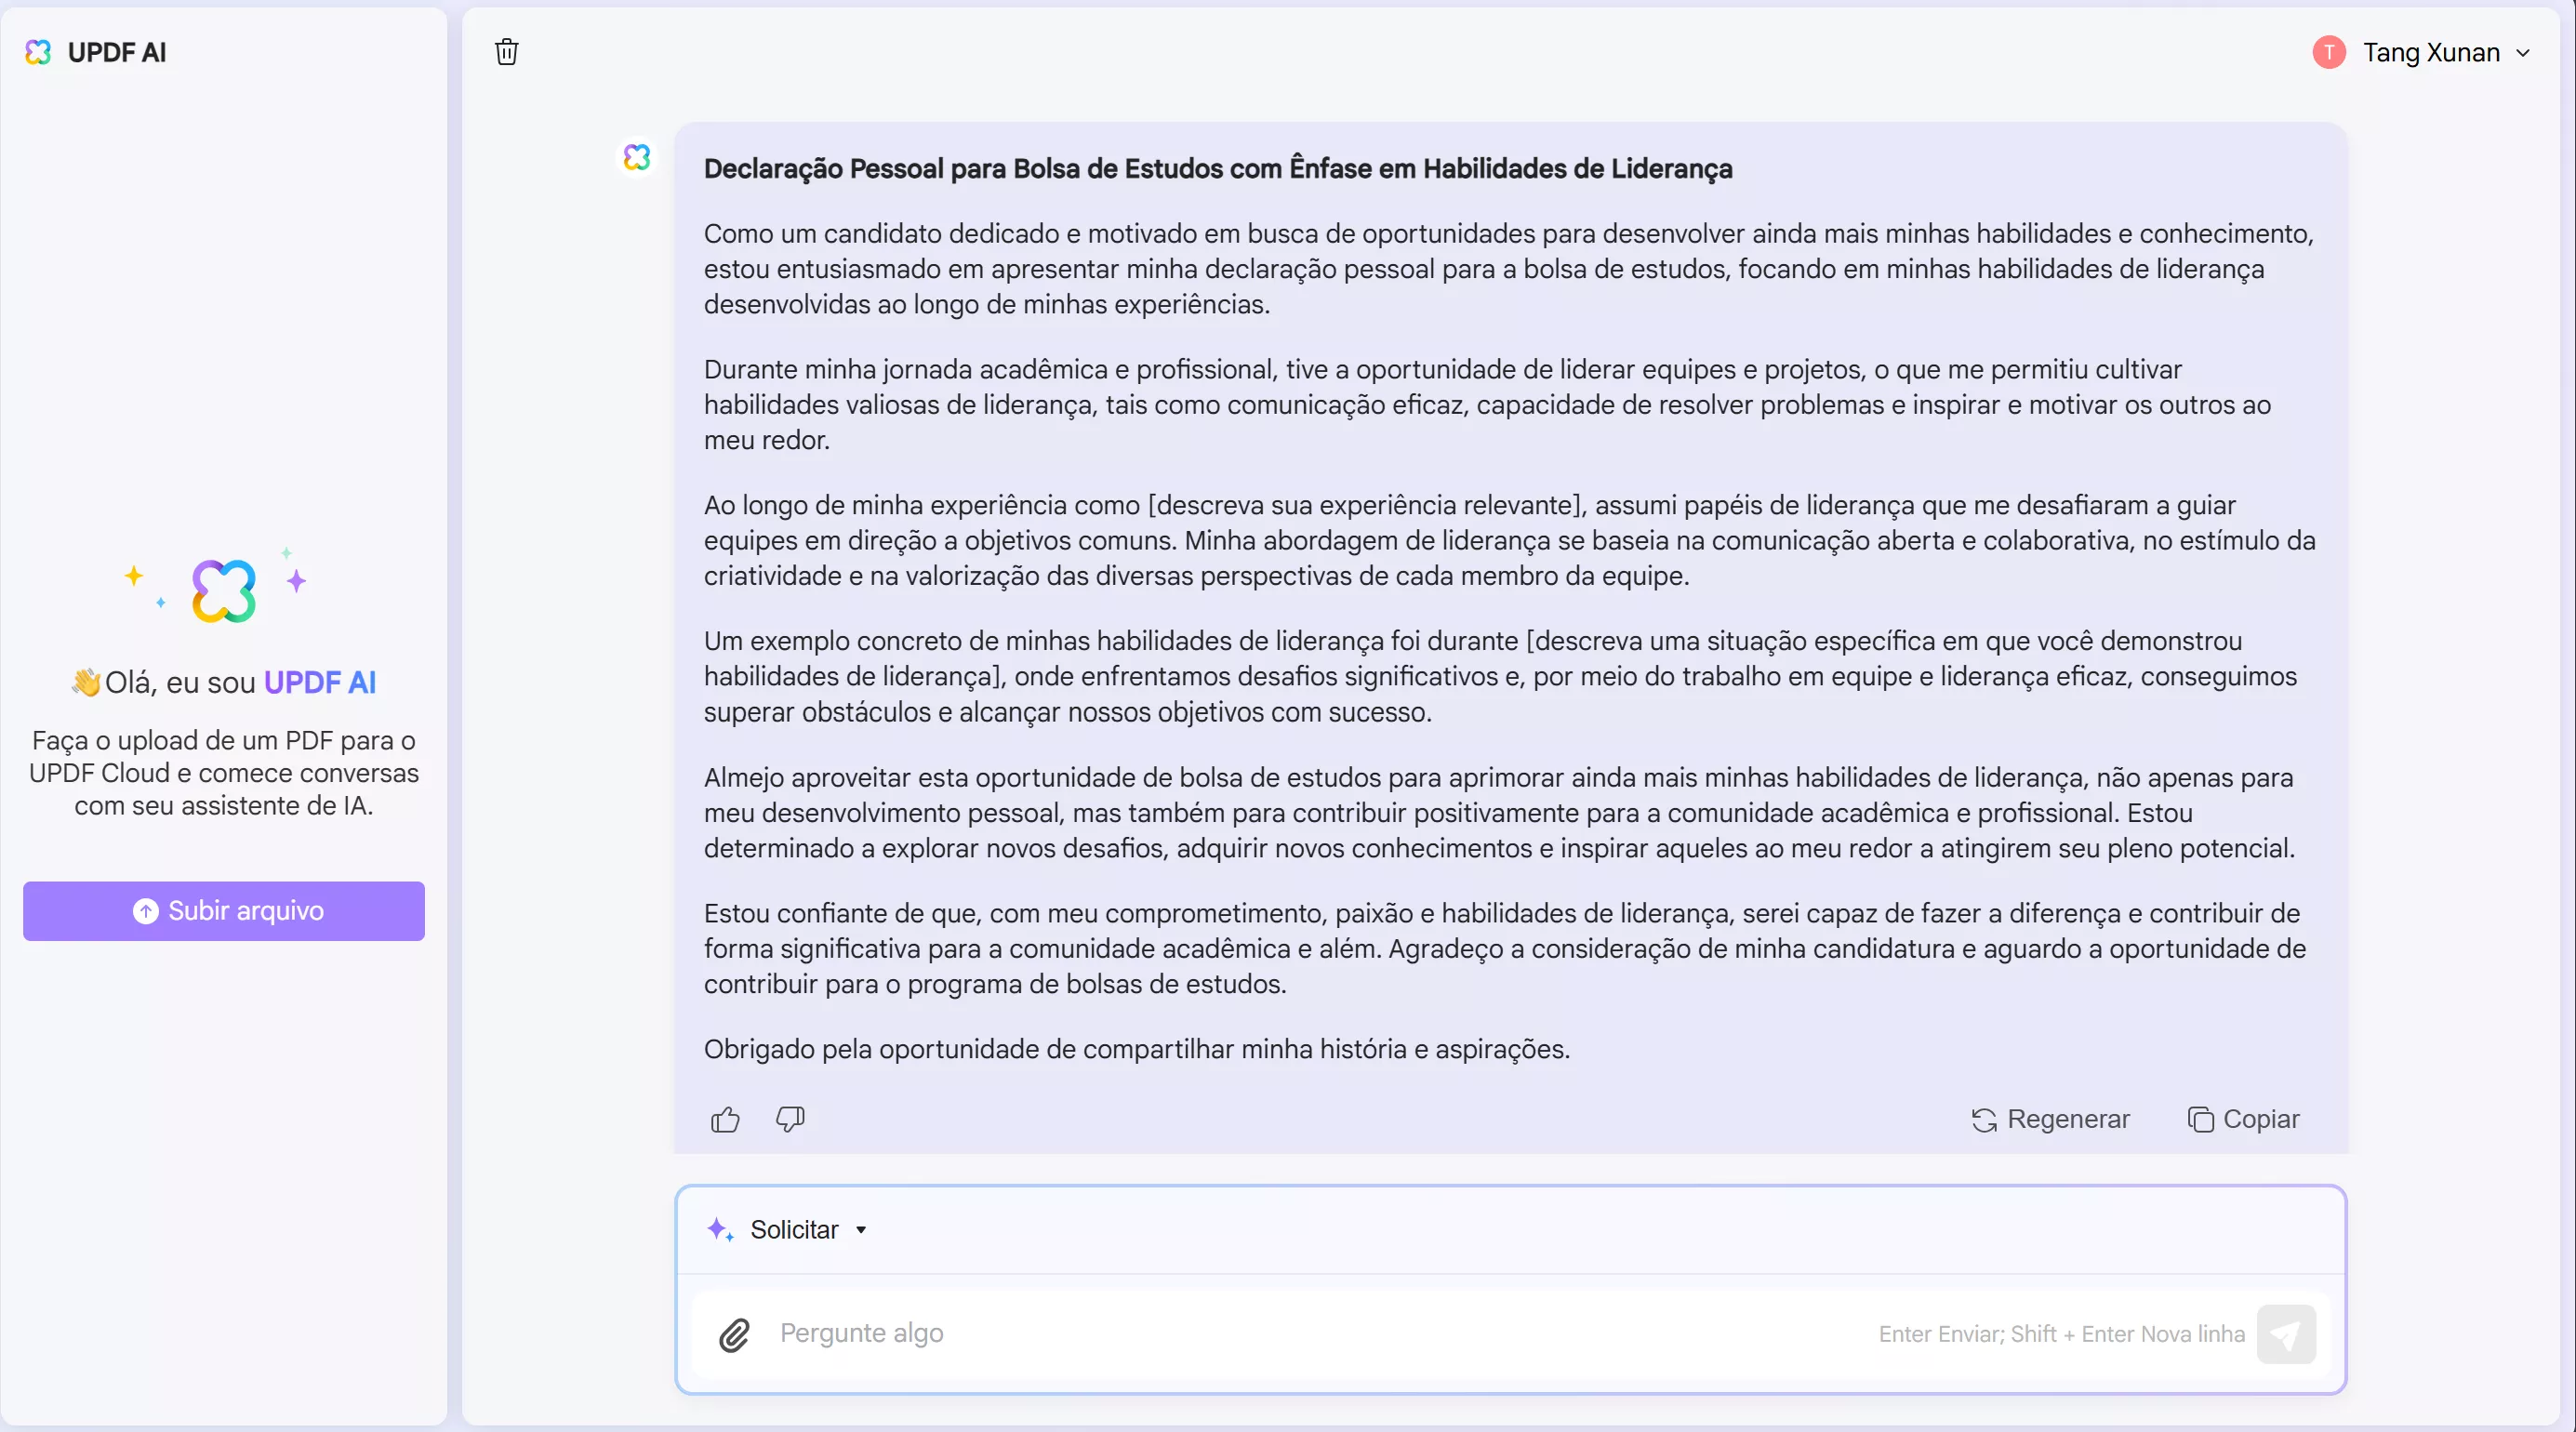Click the sparkle icon beside Solicitar
The height and width of the screenshot is (1432, 2576).
719,1229
